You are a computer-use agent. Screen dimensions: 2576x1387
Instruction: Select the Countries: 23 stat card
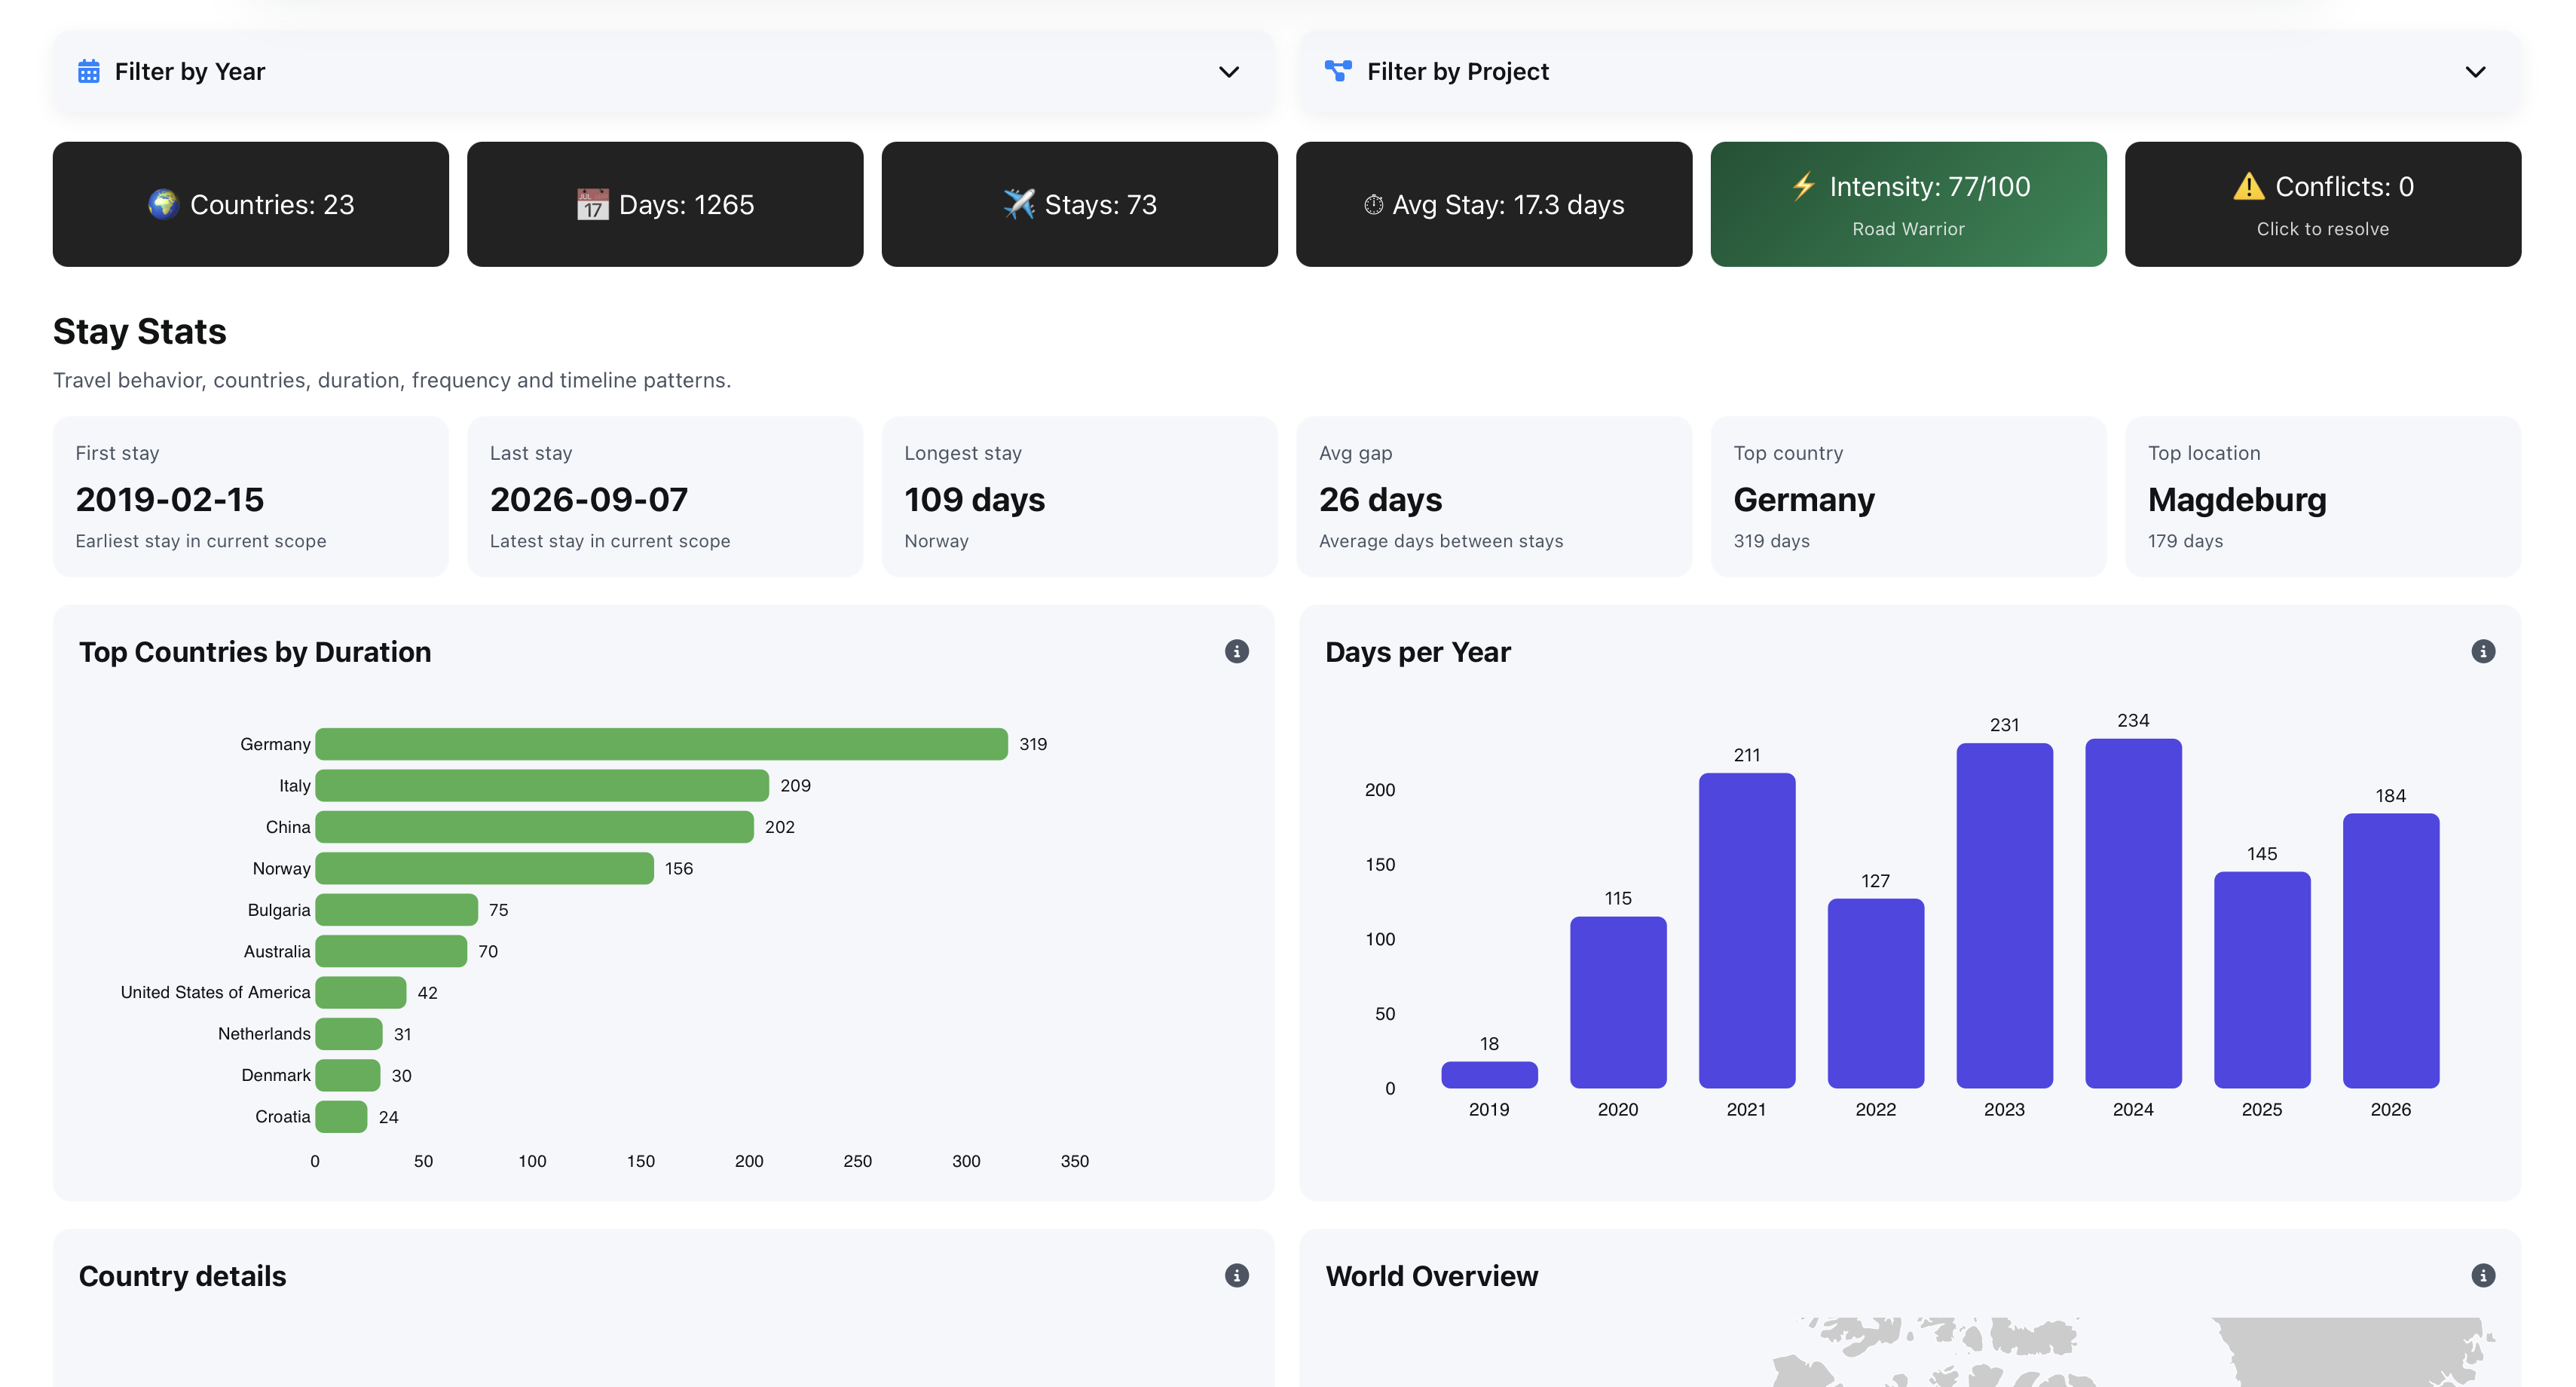pyautogui.click(x=250, y=203)
